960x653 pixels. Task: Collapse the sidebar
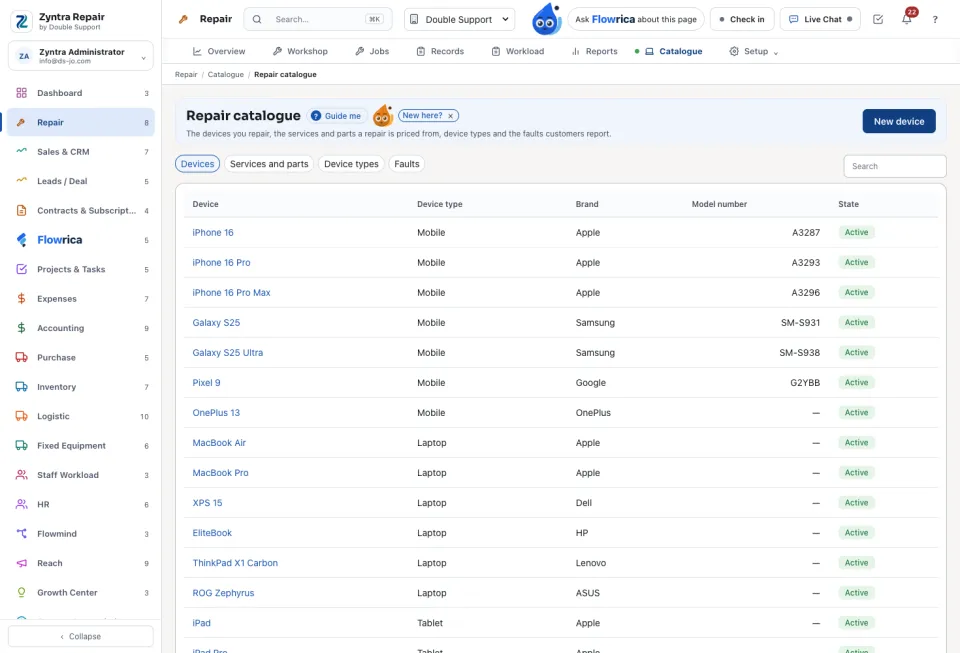click(x=81, y=636)
